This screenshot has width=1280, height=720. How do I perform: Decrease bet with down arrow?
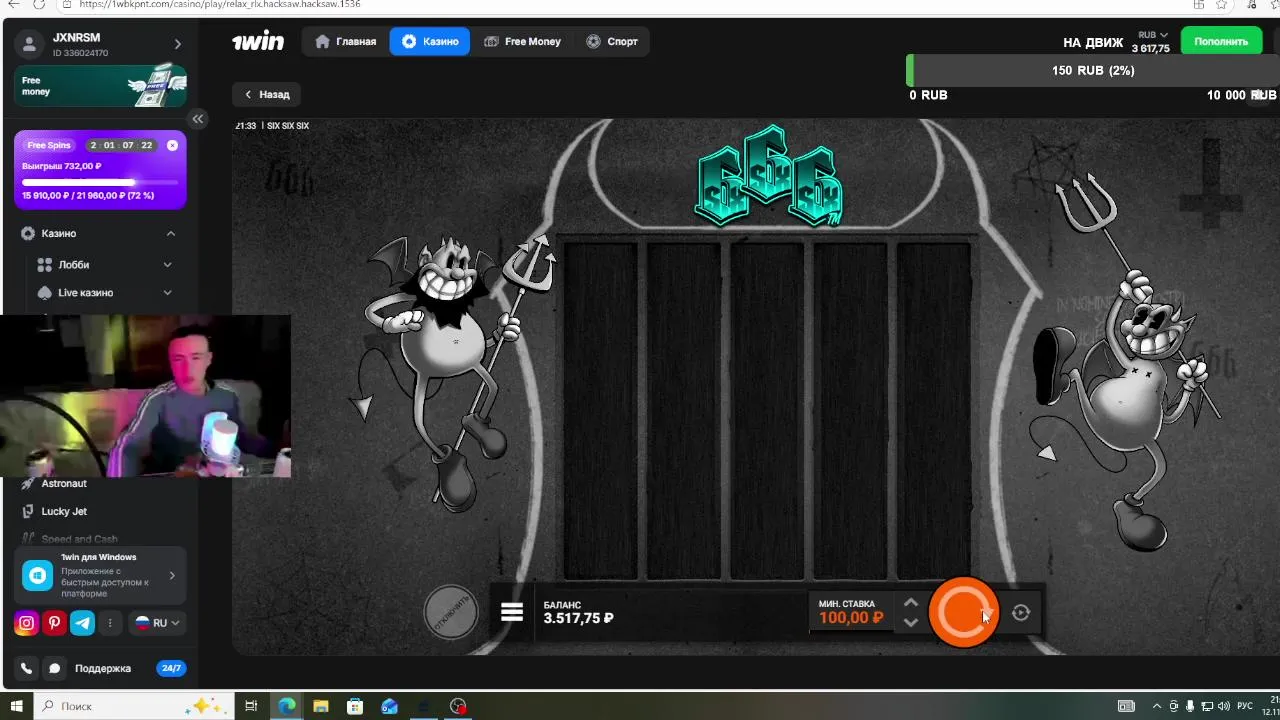[x=910, y=622]
